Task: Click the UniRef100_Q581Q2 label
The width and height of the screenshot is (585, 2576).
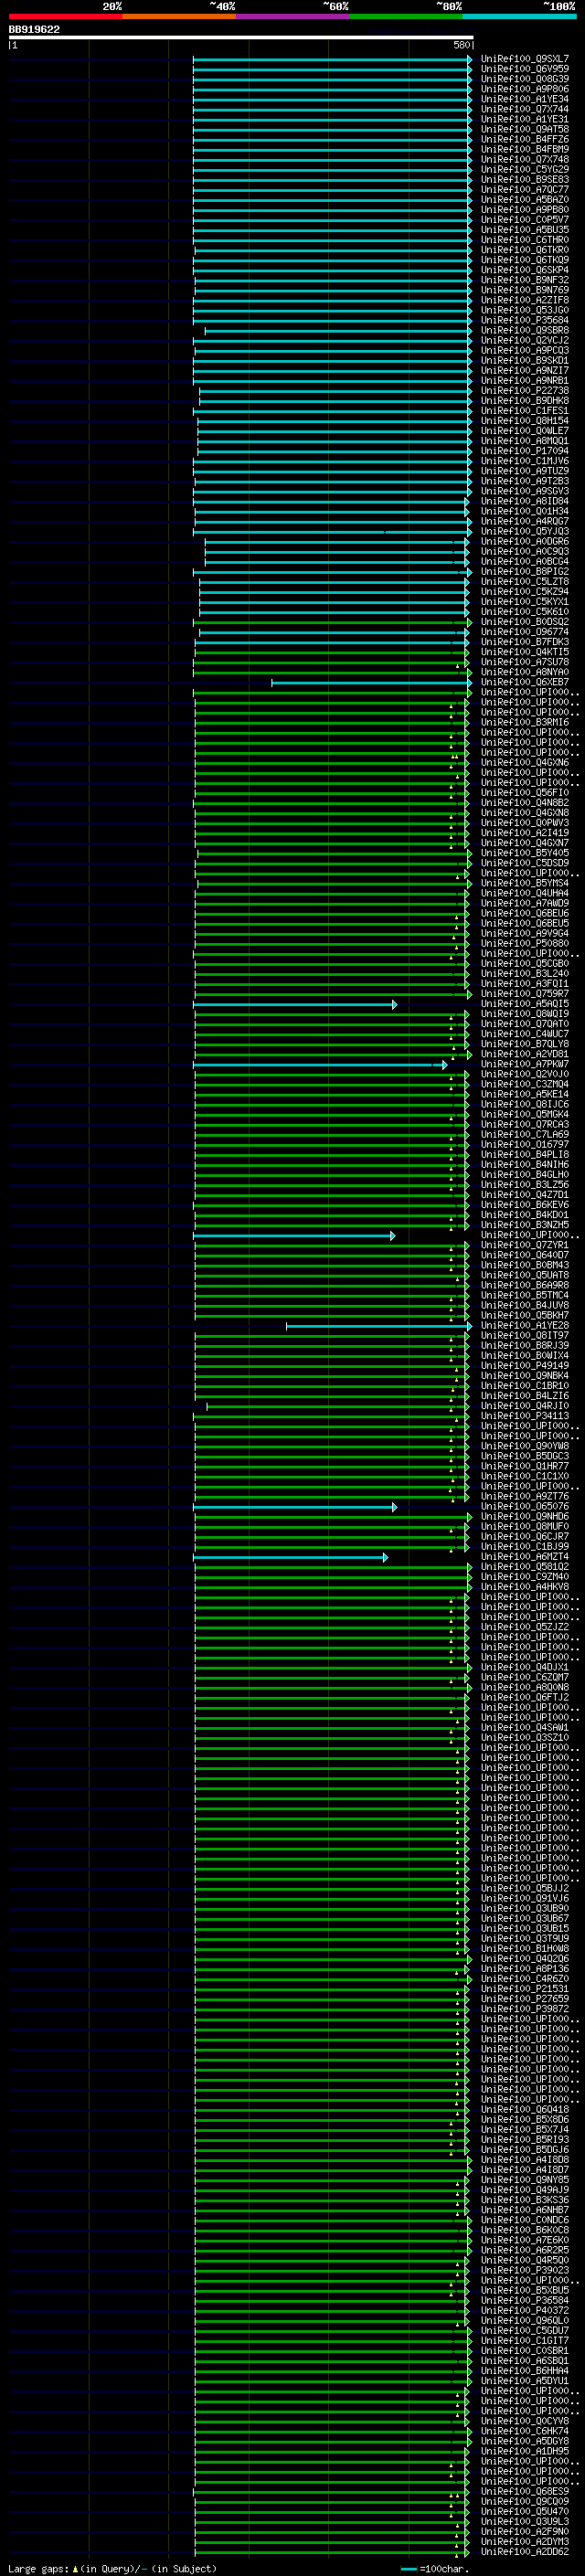Action: [x=524, y=1566]
